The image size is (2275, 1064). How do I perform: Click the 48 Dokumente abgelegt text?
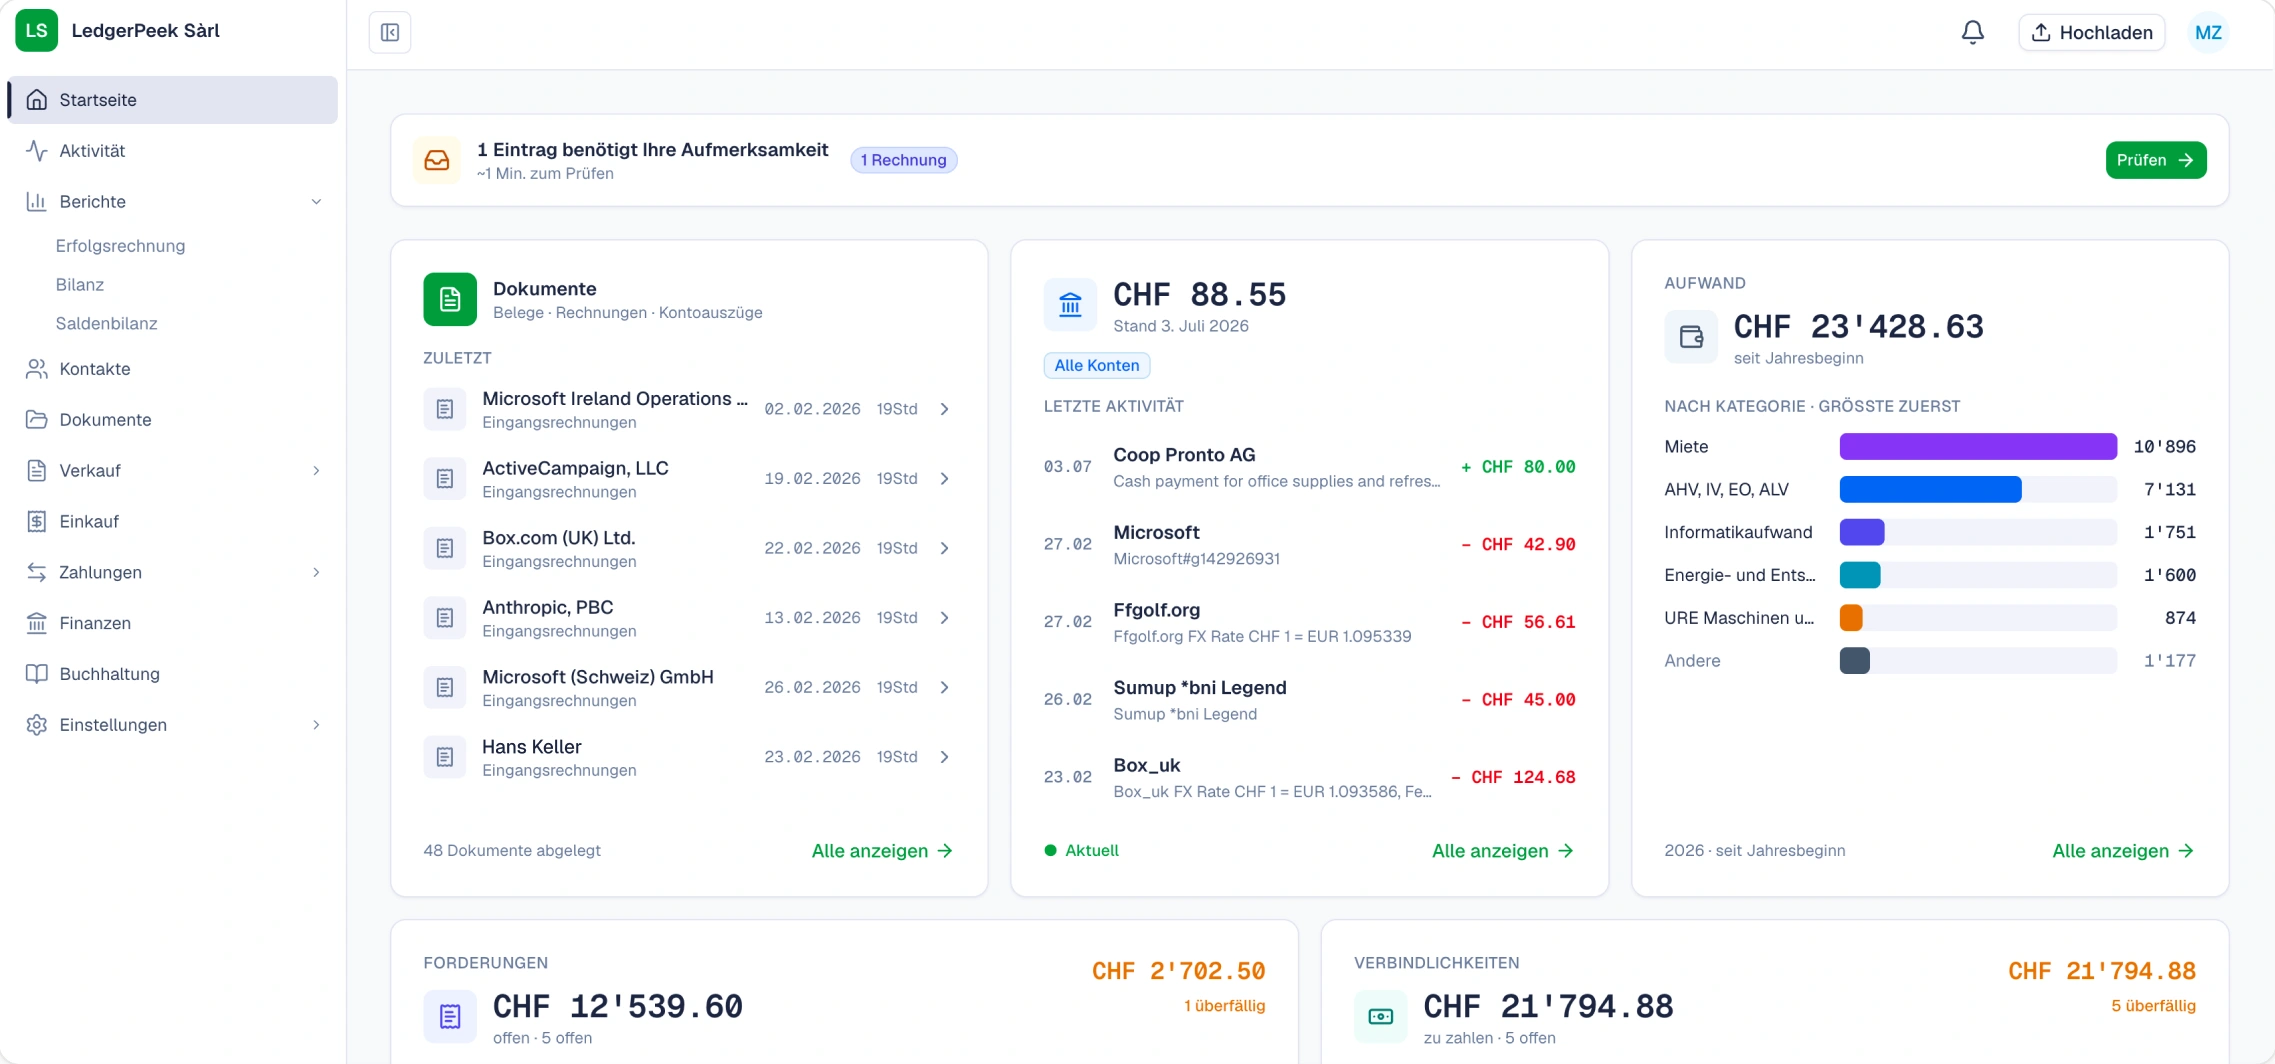(512, 851)
